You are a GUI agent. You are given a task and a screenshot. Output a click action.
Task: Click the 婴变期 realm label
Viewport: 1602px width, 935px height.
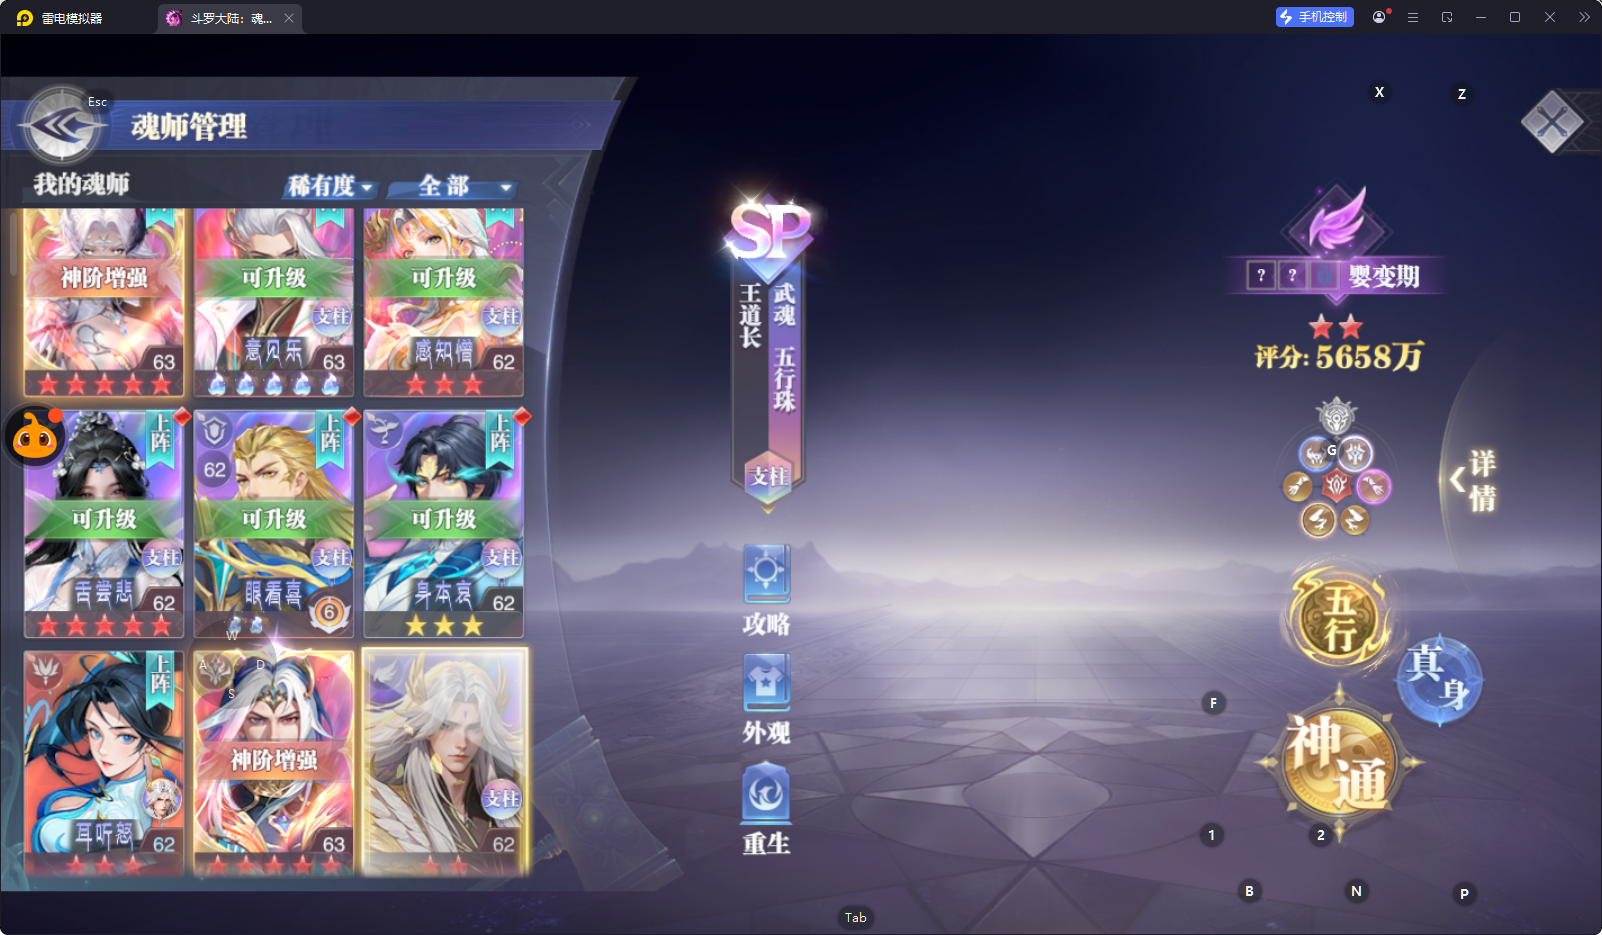tap(1384, 276)
